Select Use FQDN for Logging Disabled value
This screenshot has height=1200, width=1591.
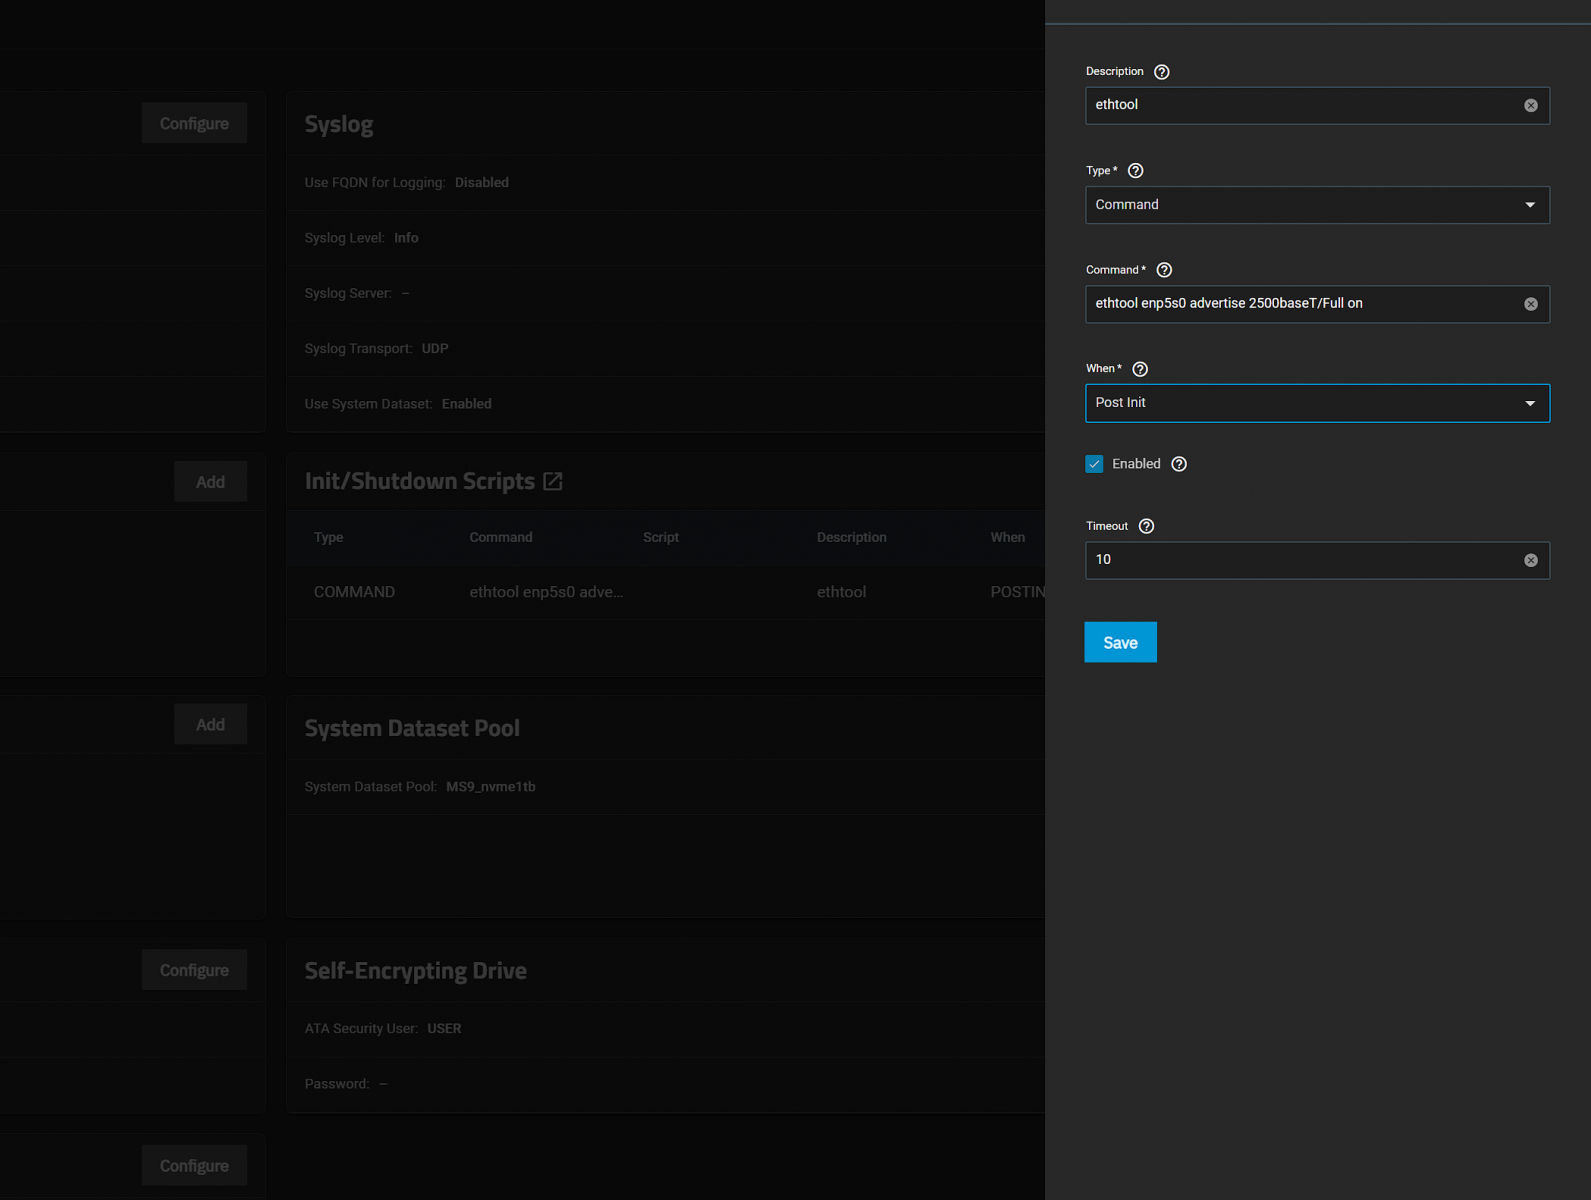[482, 183]
